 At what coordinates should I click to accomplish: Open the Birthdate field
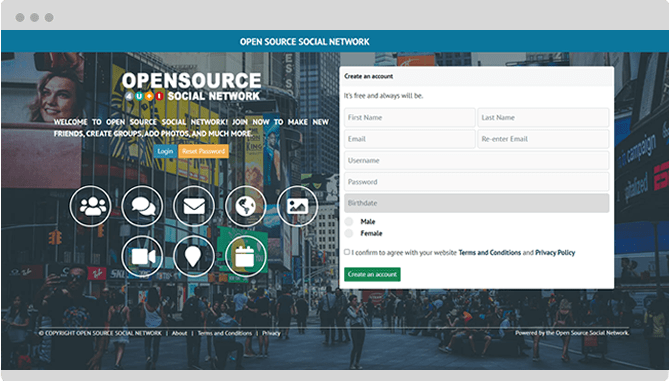click(477, 203)
